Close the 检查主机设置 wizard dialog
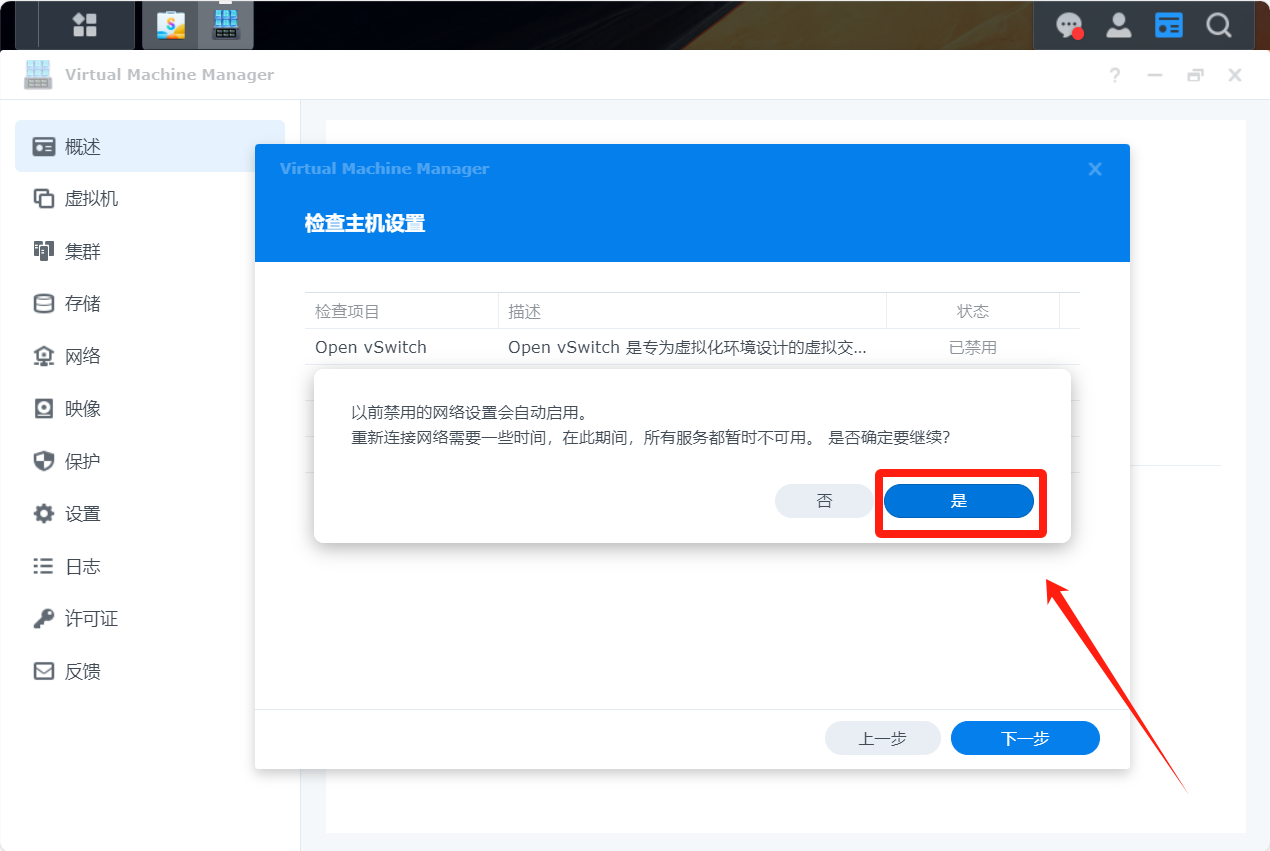The height and width of the screenshot is (851, 1270). pyautogui.click(x=1095, y=169)
